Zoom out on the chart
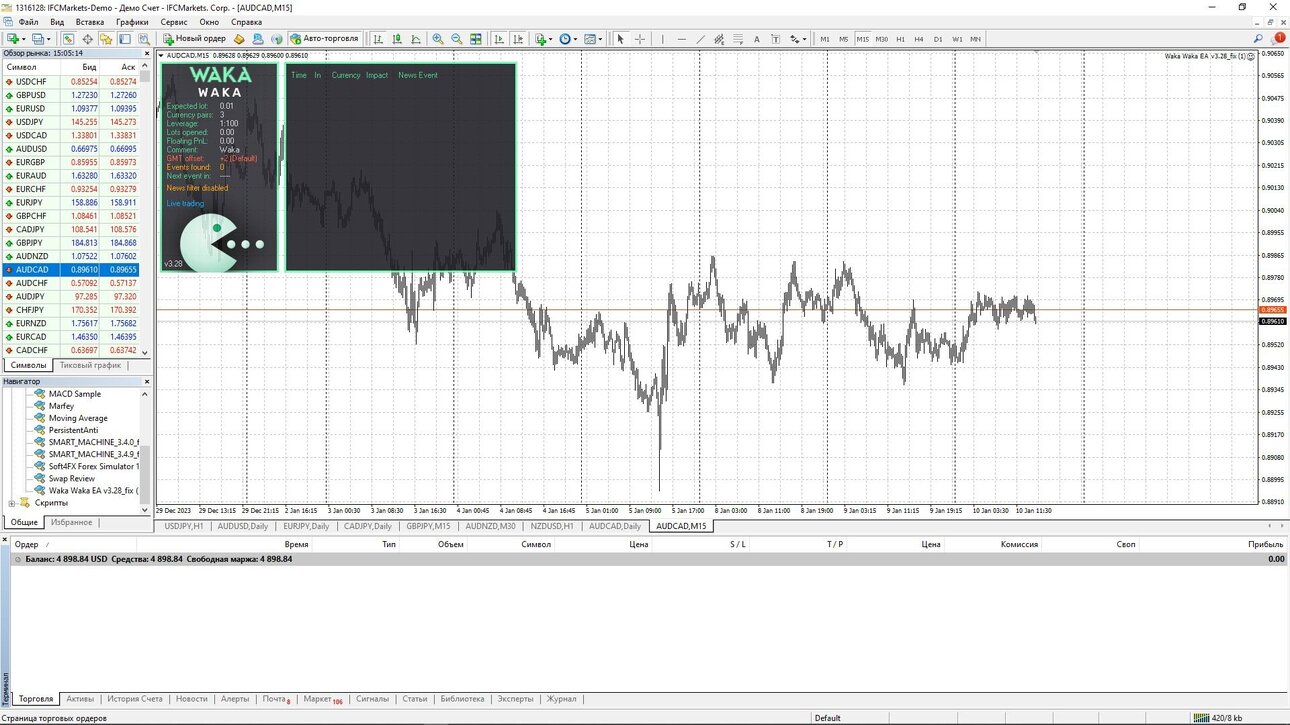This screenshot has height=725, width=1290. point(456,39)
